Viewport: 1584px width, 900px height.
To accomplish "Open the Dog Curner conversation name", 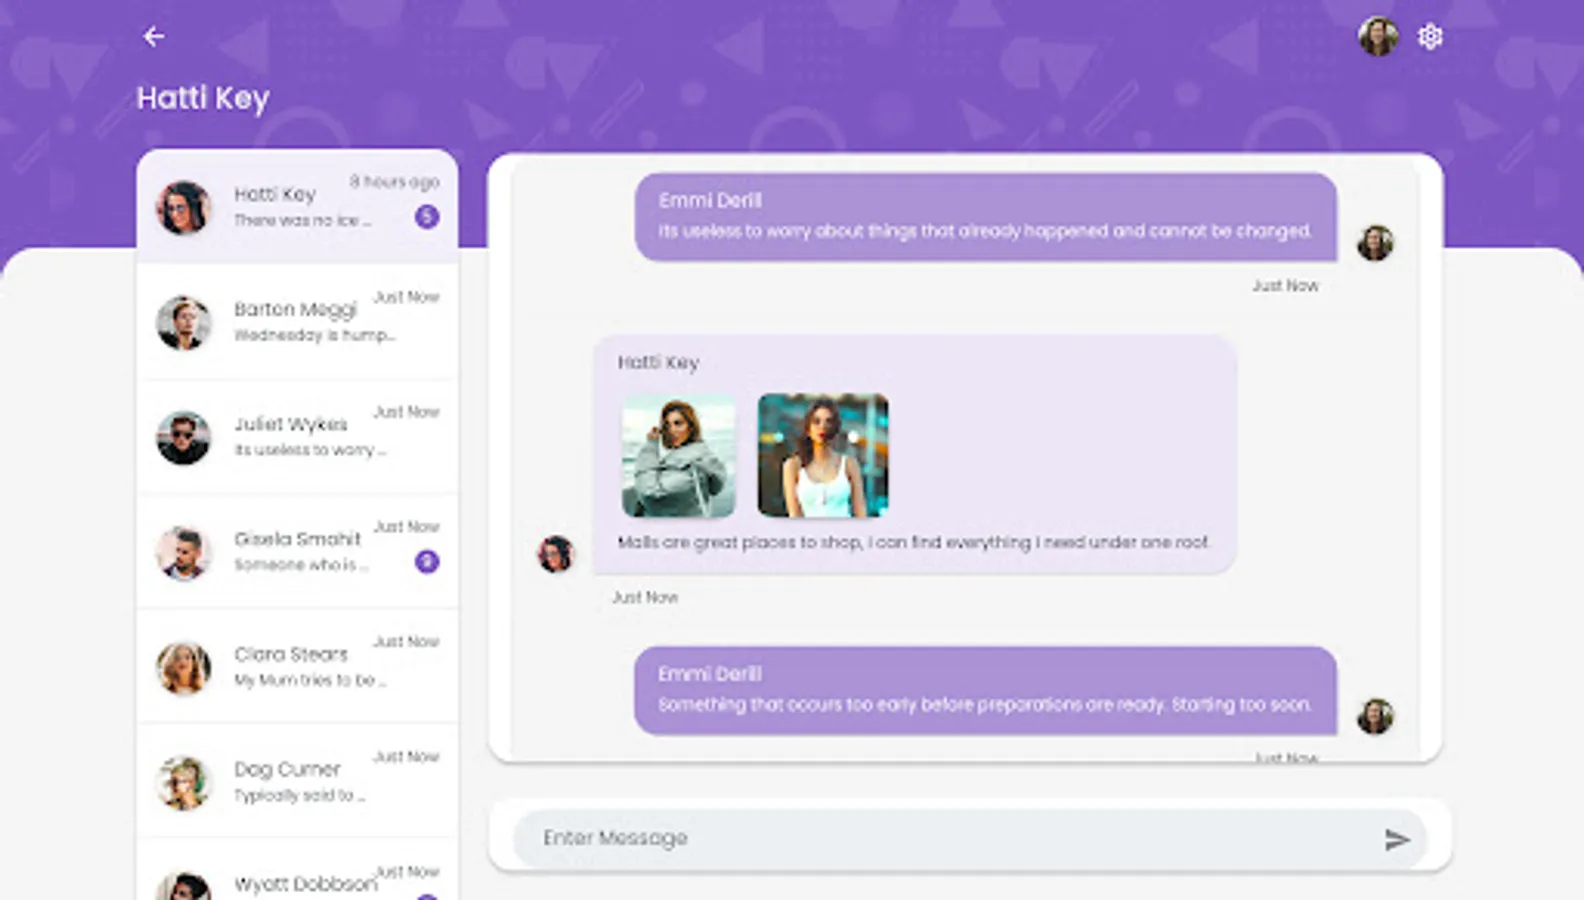I will (x=287, y=769).
